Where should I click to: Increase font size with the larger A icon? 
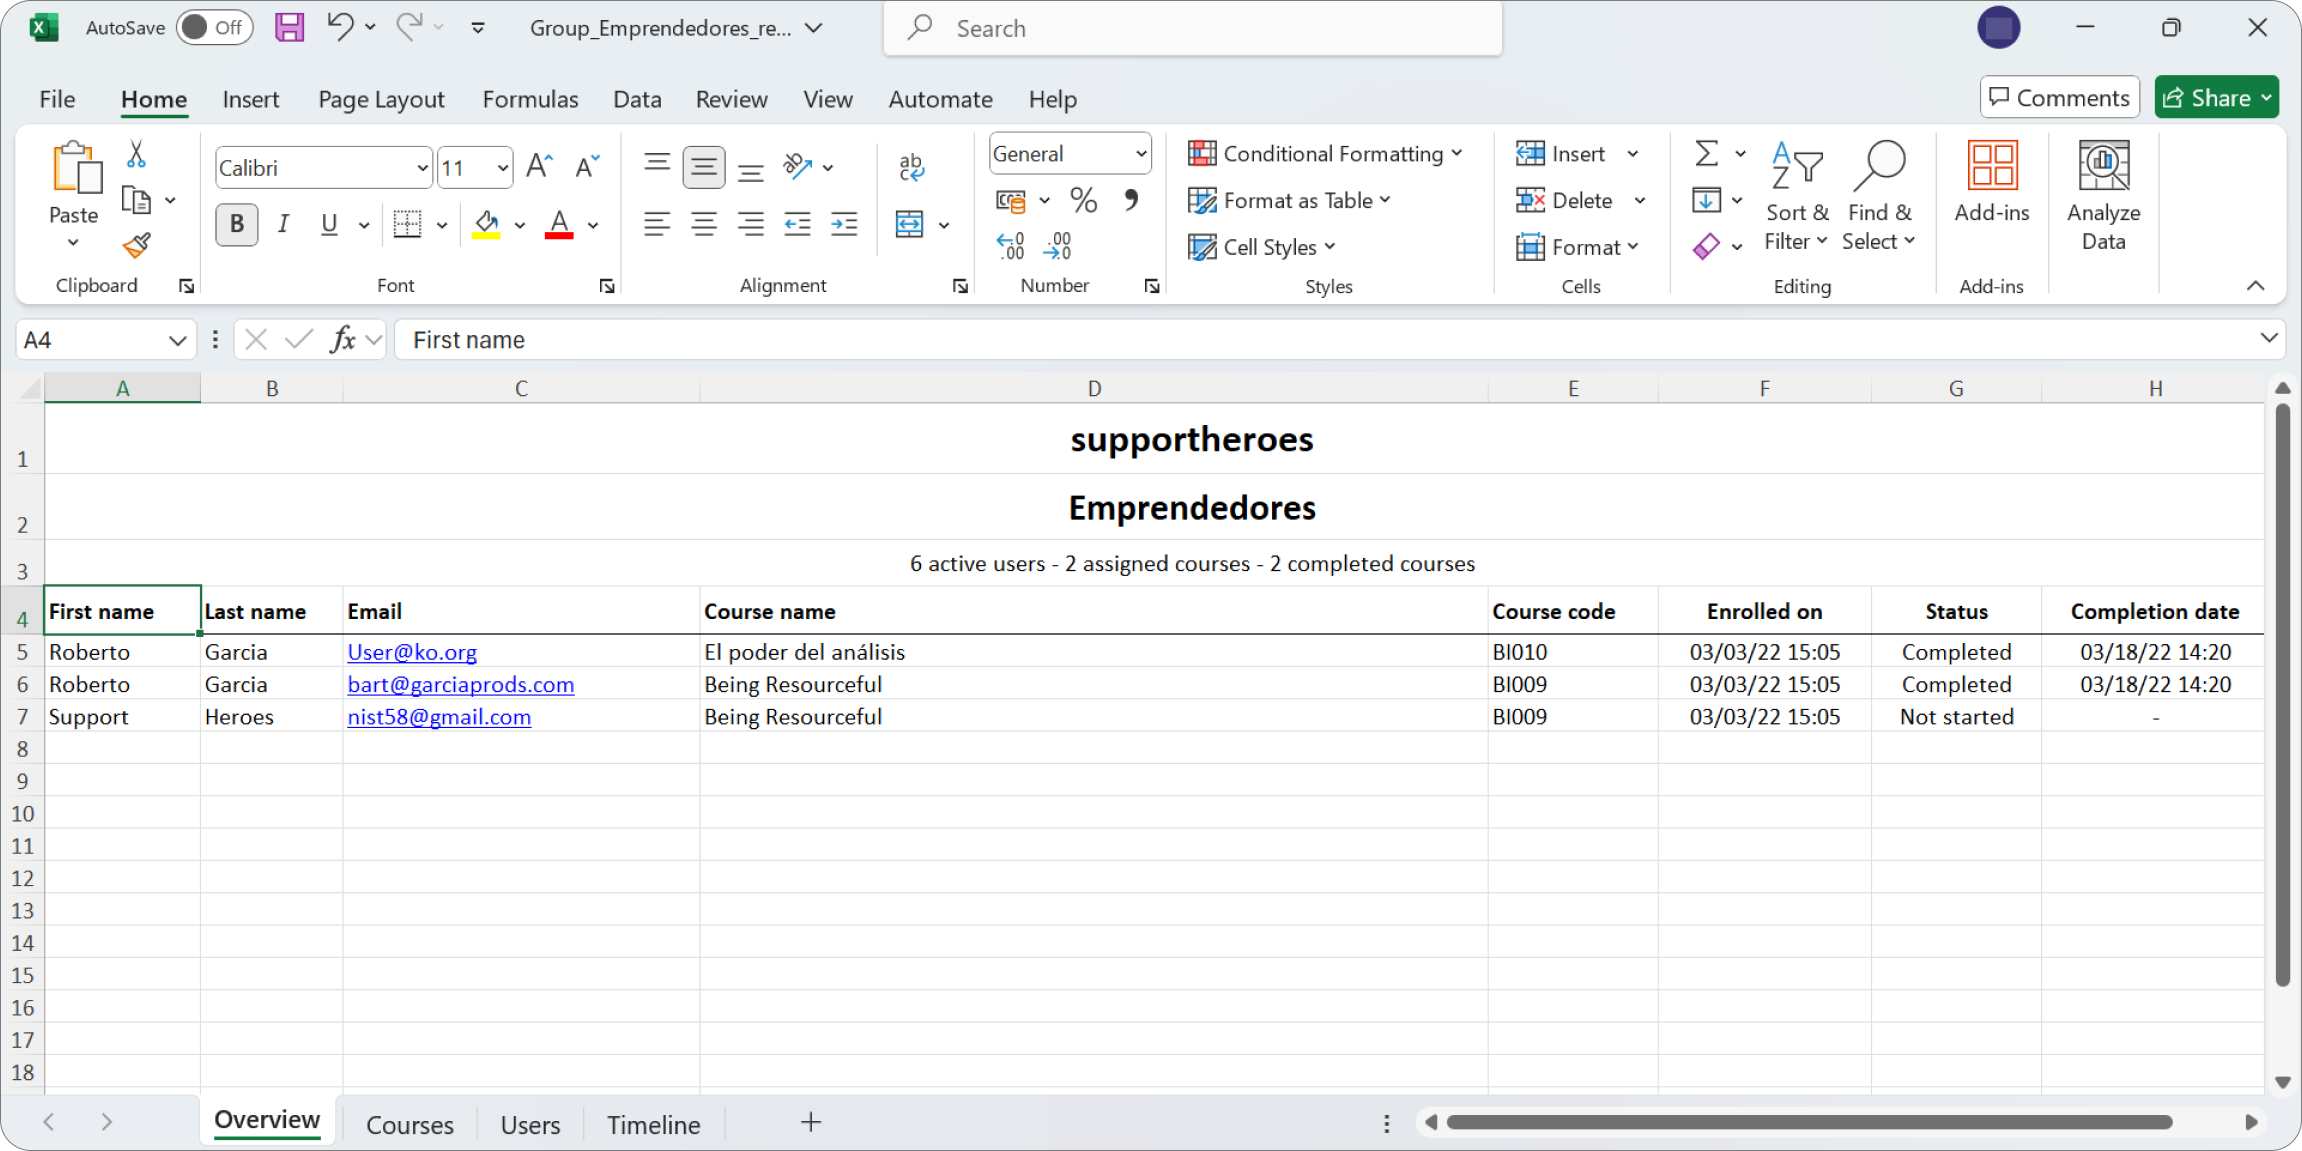(x=540, y=166)
